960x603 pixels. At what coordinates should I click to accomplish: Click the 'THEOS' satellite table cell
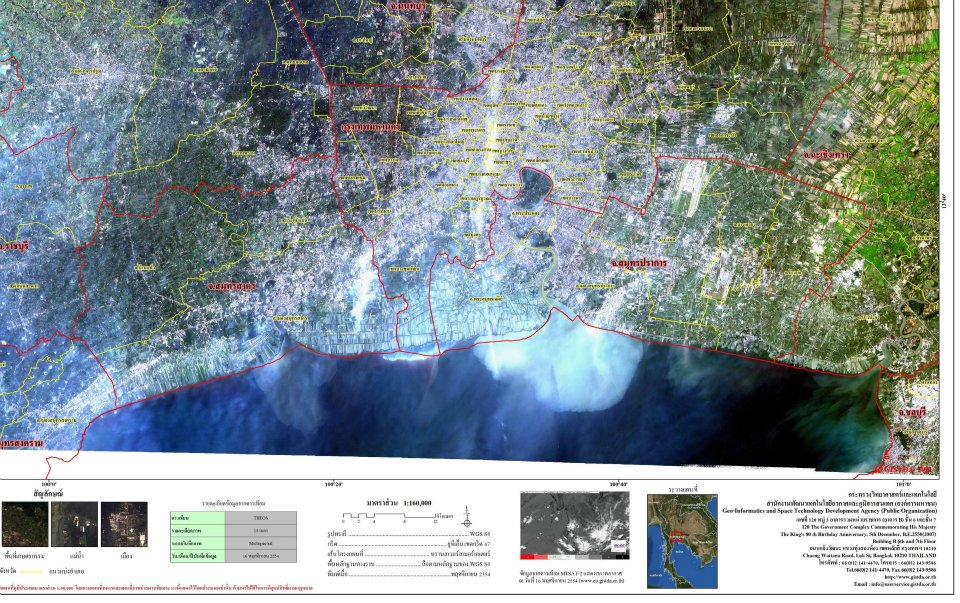[261, 518]
